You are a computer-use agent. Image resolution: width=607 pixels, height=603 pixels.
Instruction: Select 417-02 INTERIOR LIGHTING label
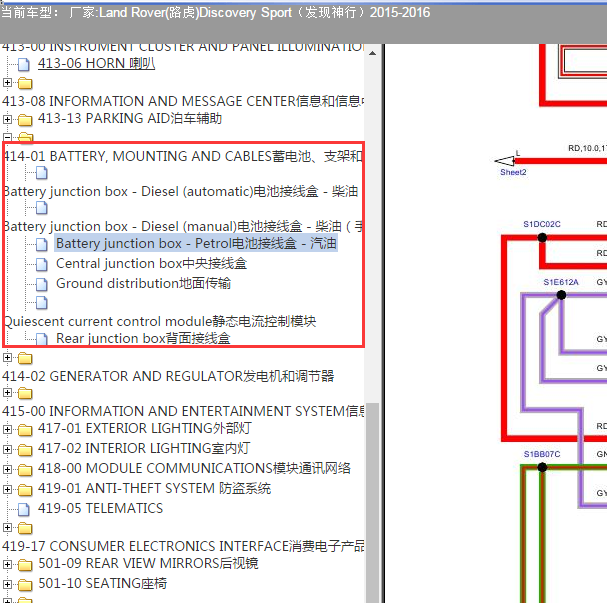tap(144, 449)
